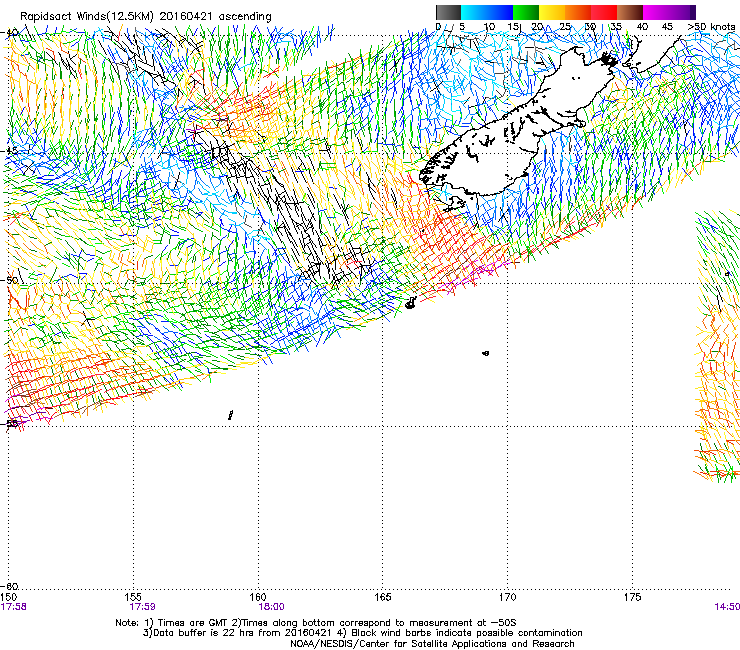The width and height of the screenshot is (740, 650).
Task: Click the '45' legend speed label
Action: (667, 27)
